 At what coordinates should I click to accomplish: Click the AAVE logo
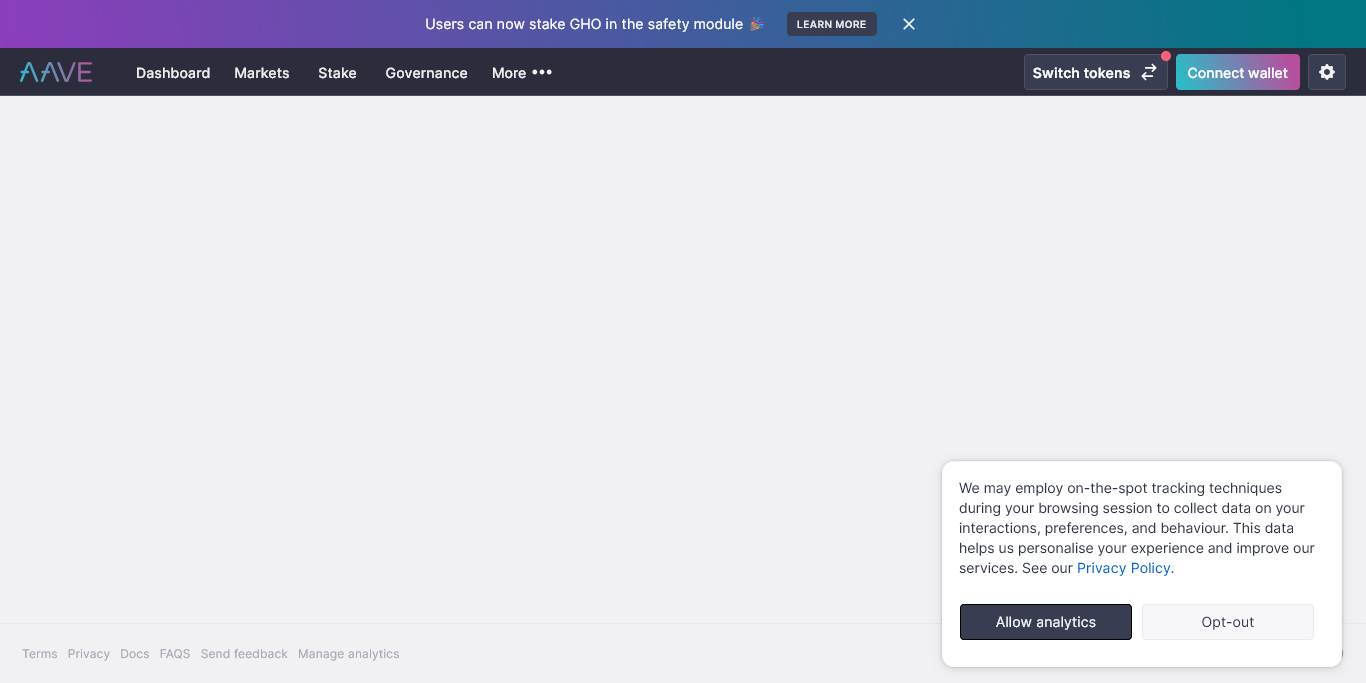tap(56, 72)
